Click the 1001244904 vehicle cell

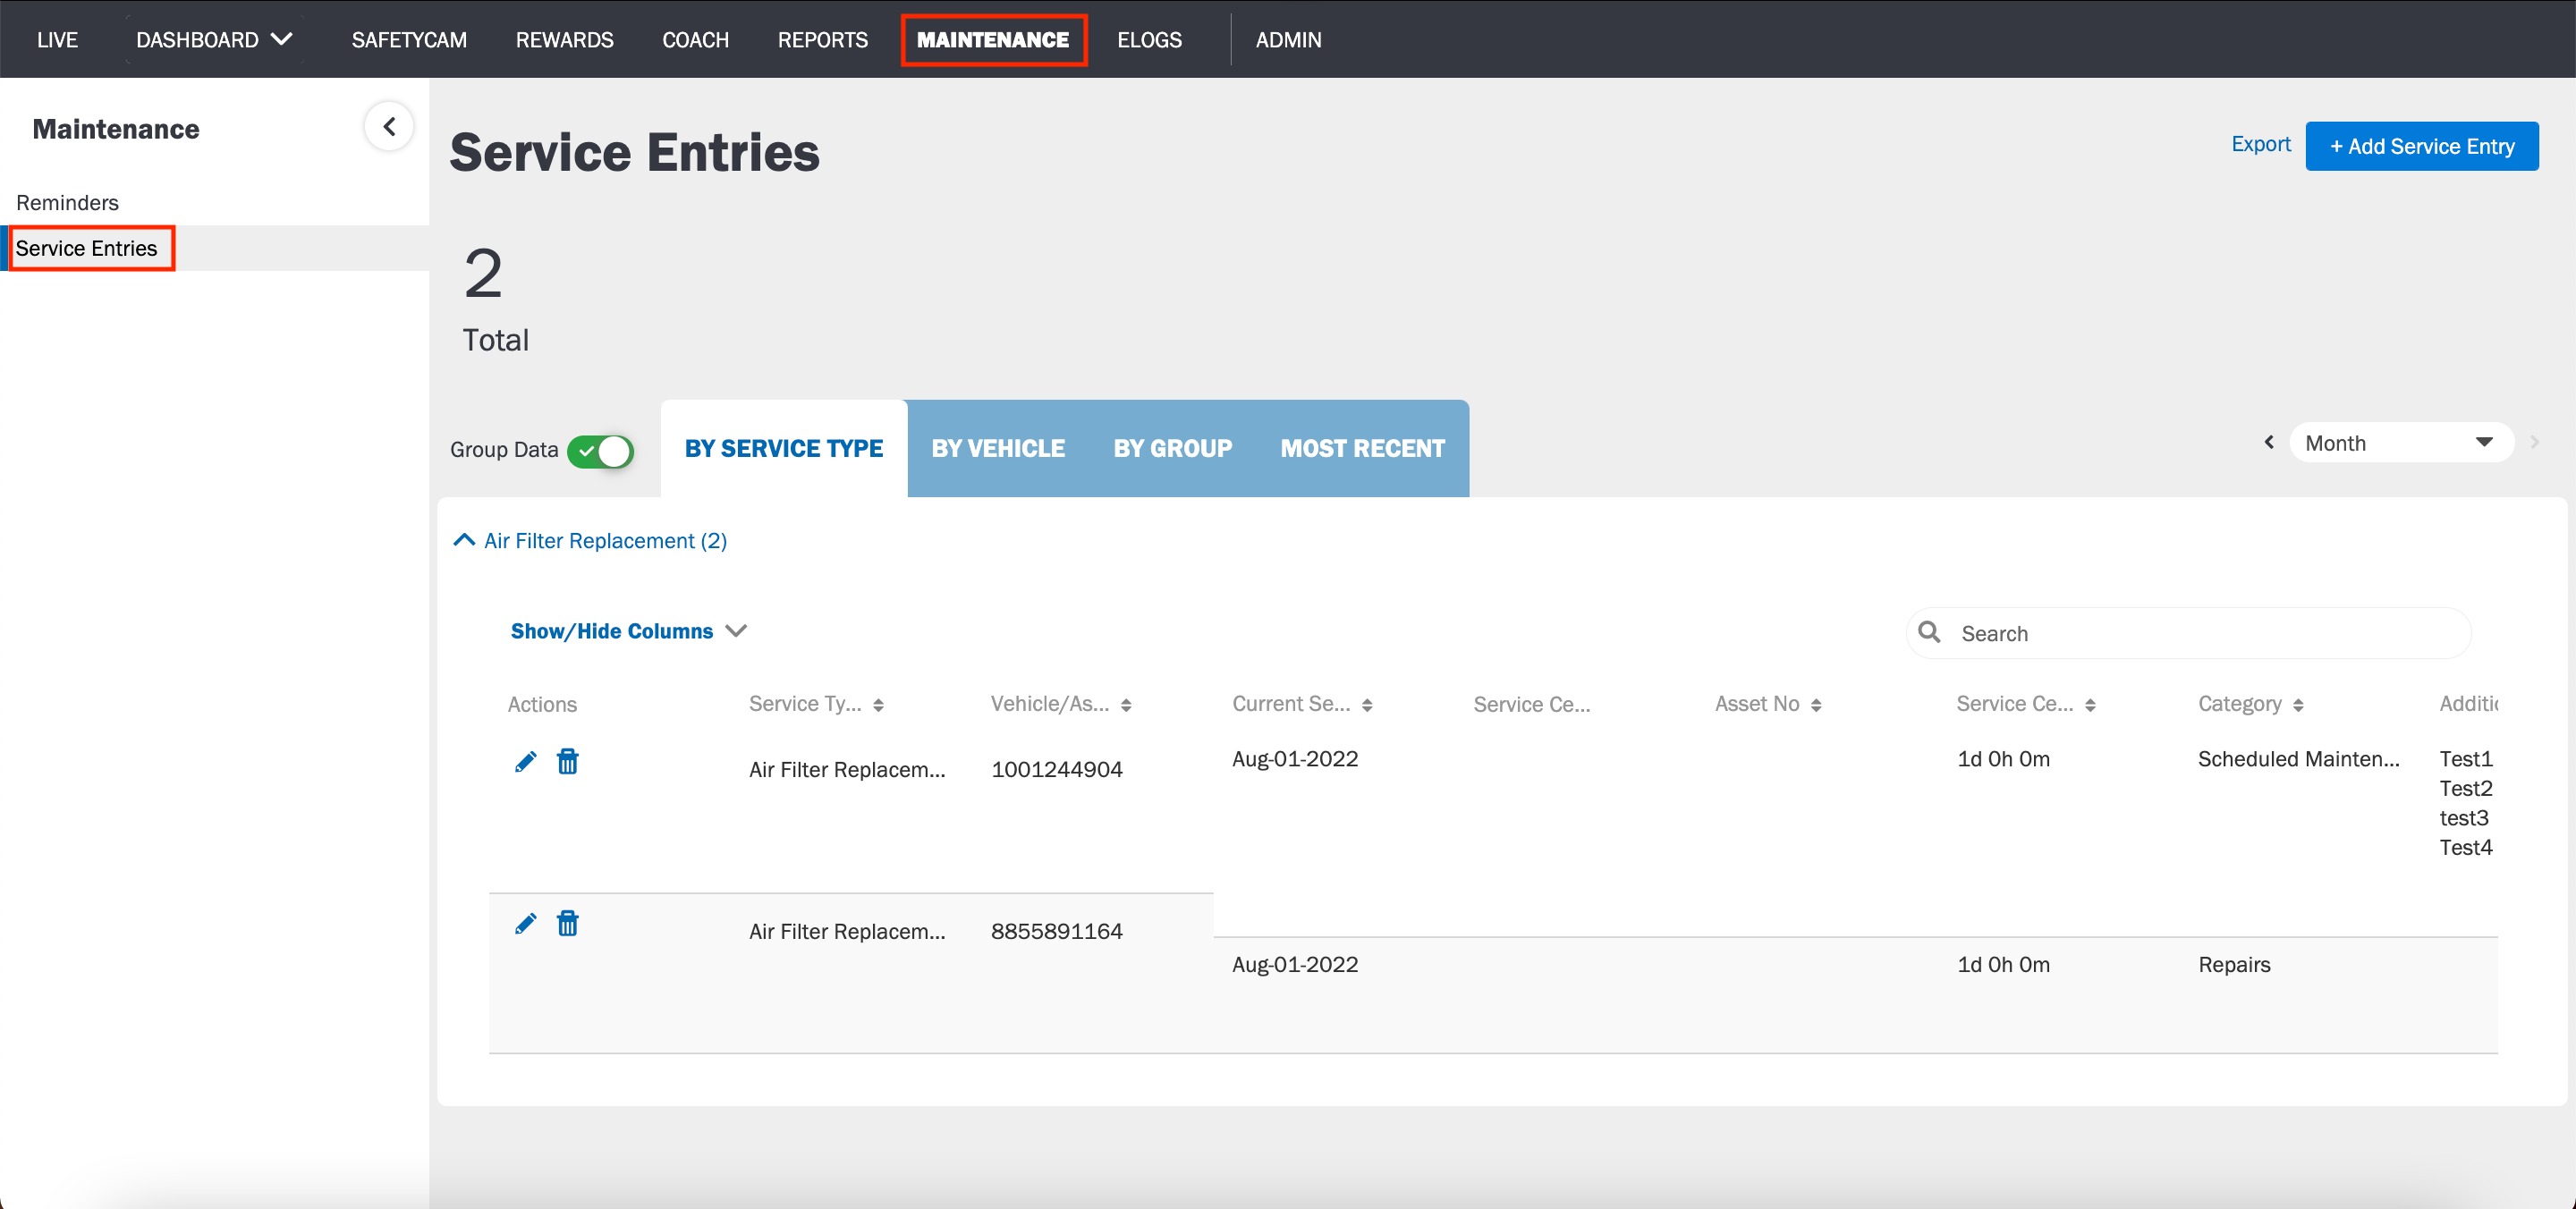pos(1056,769)
